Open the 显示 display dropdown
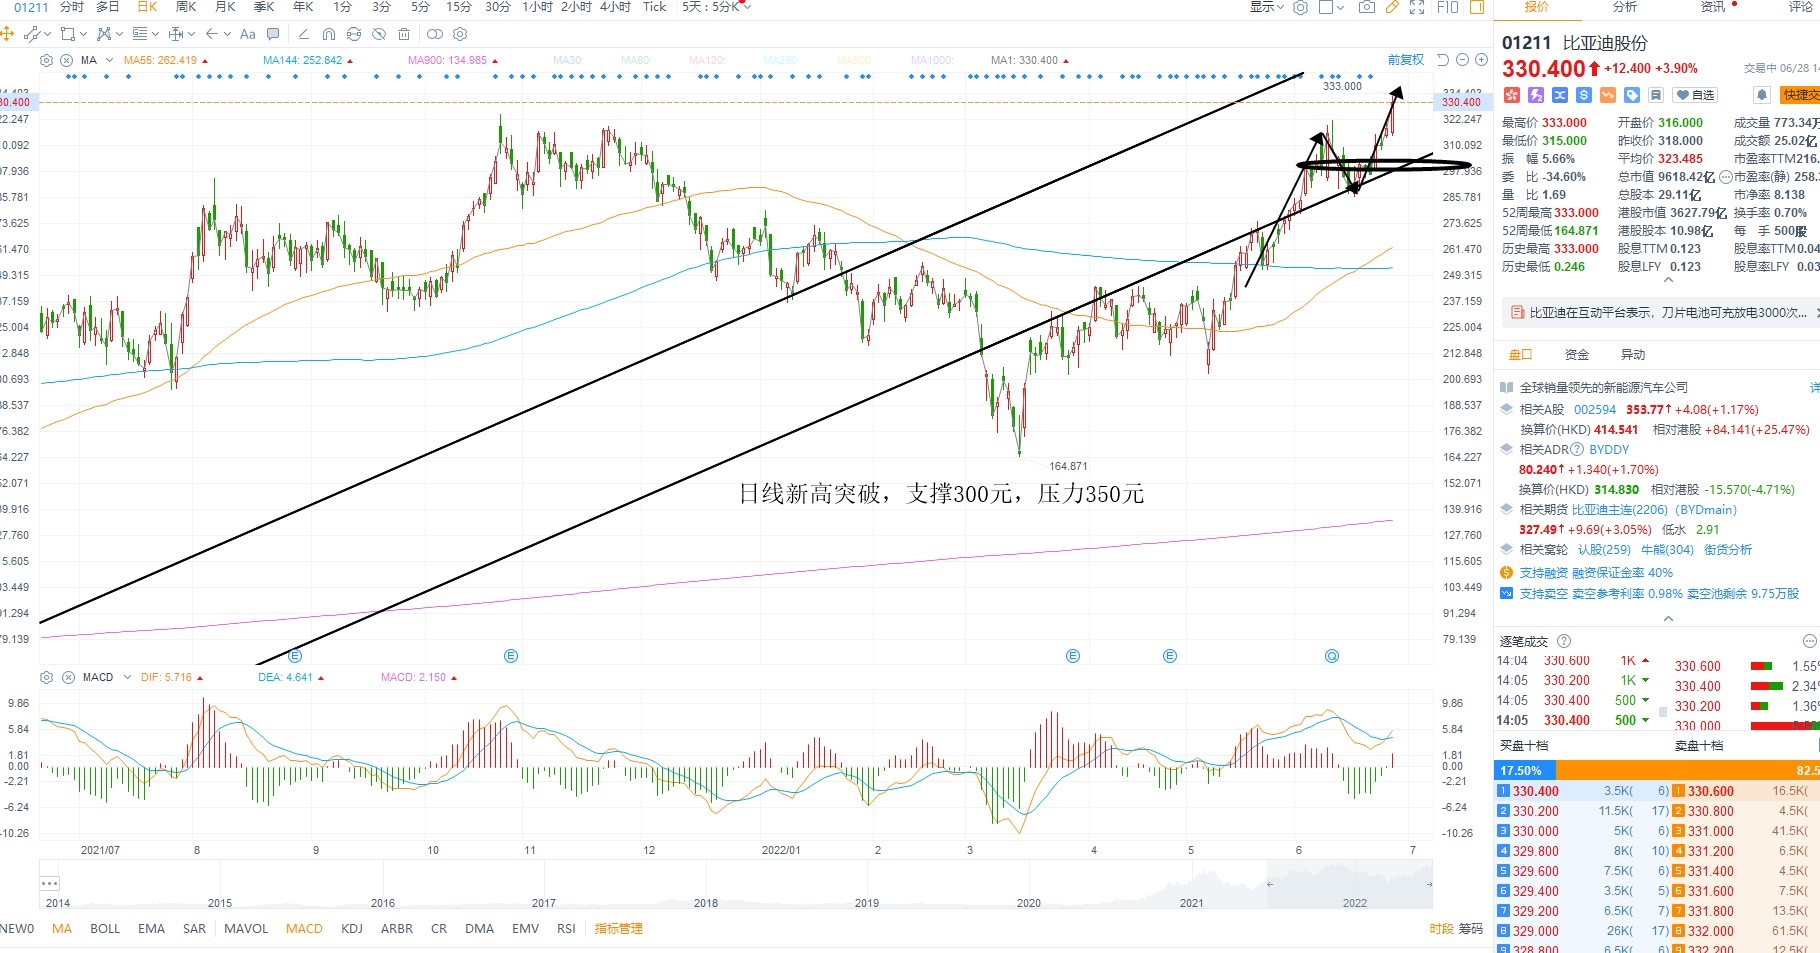 pyautogui.click(x=1266, y=7)
